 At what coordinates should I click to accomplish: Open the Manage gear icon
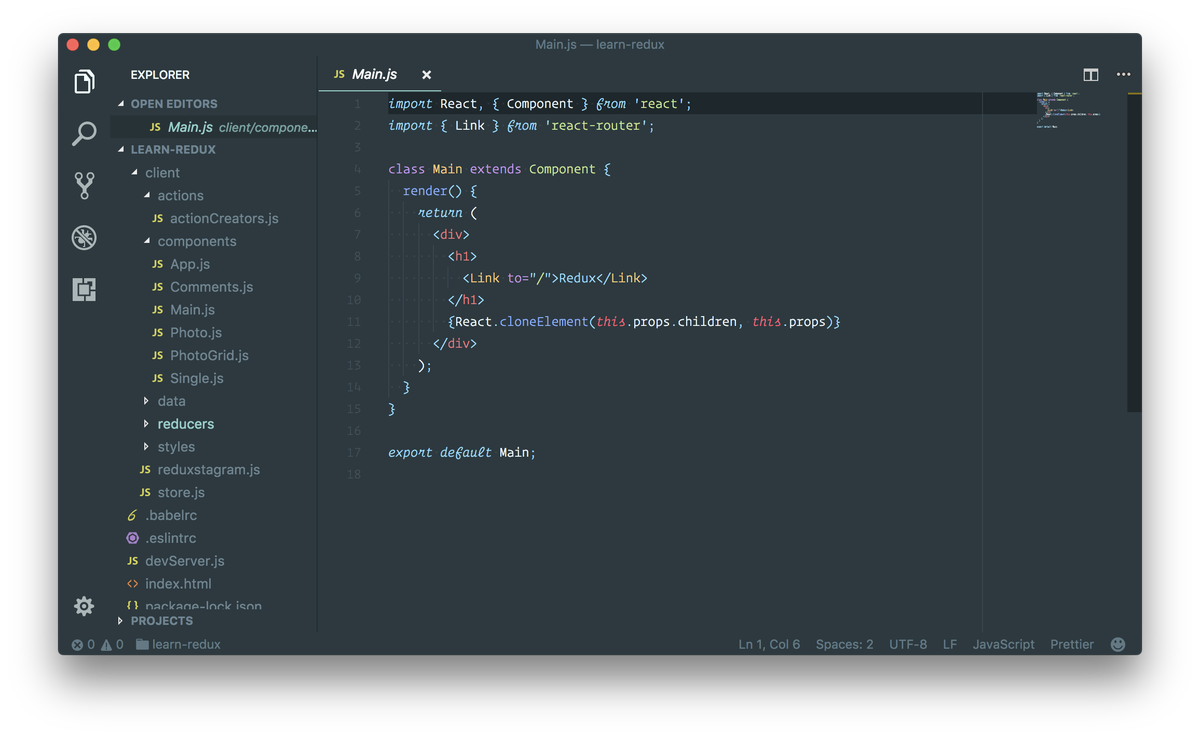tap(84, 605)
